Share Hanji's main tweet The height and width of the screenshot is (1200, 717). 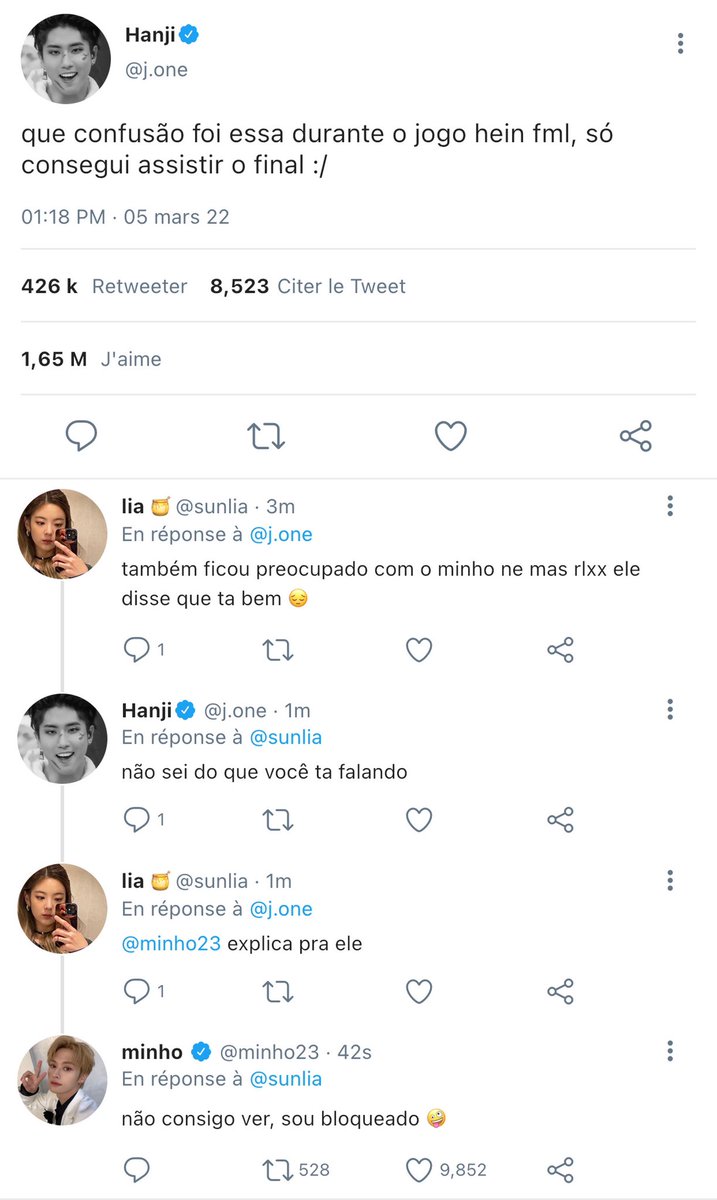click(636, 436)
